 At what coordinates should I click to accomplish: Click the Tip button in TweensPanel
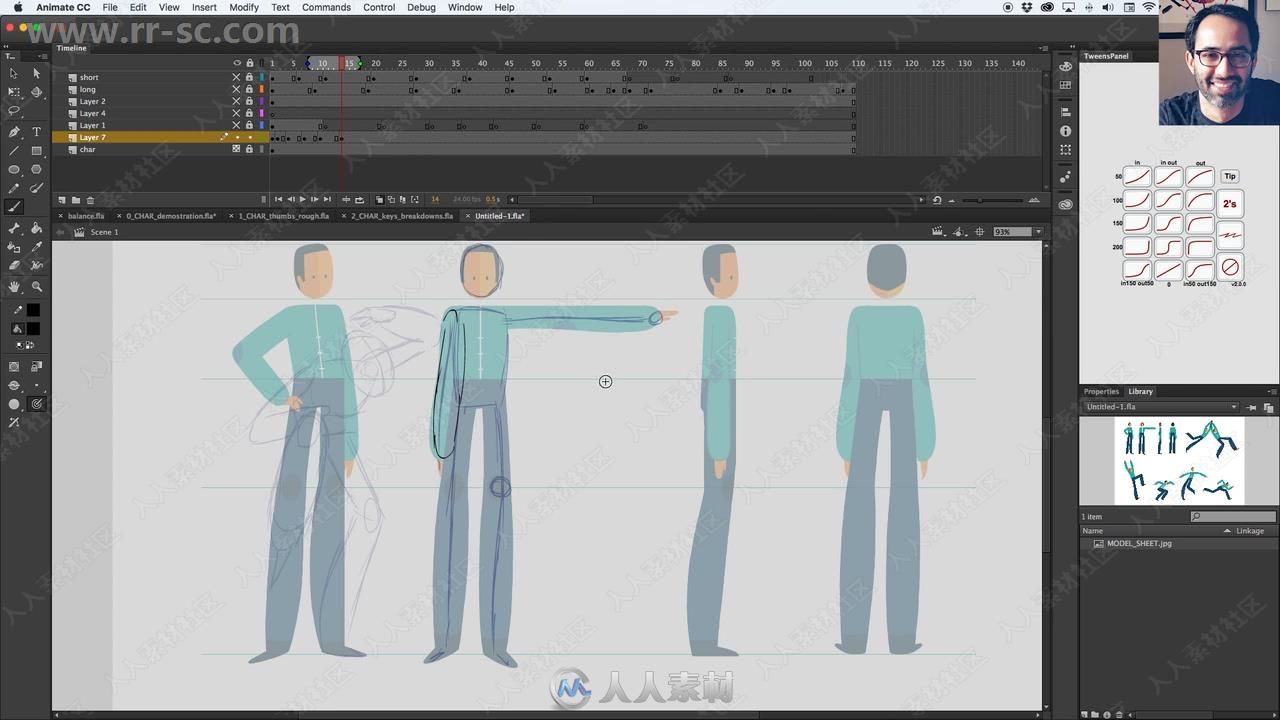pyautogui.click(x=1230, y=176)
